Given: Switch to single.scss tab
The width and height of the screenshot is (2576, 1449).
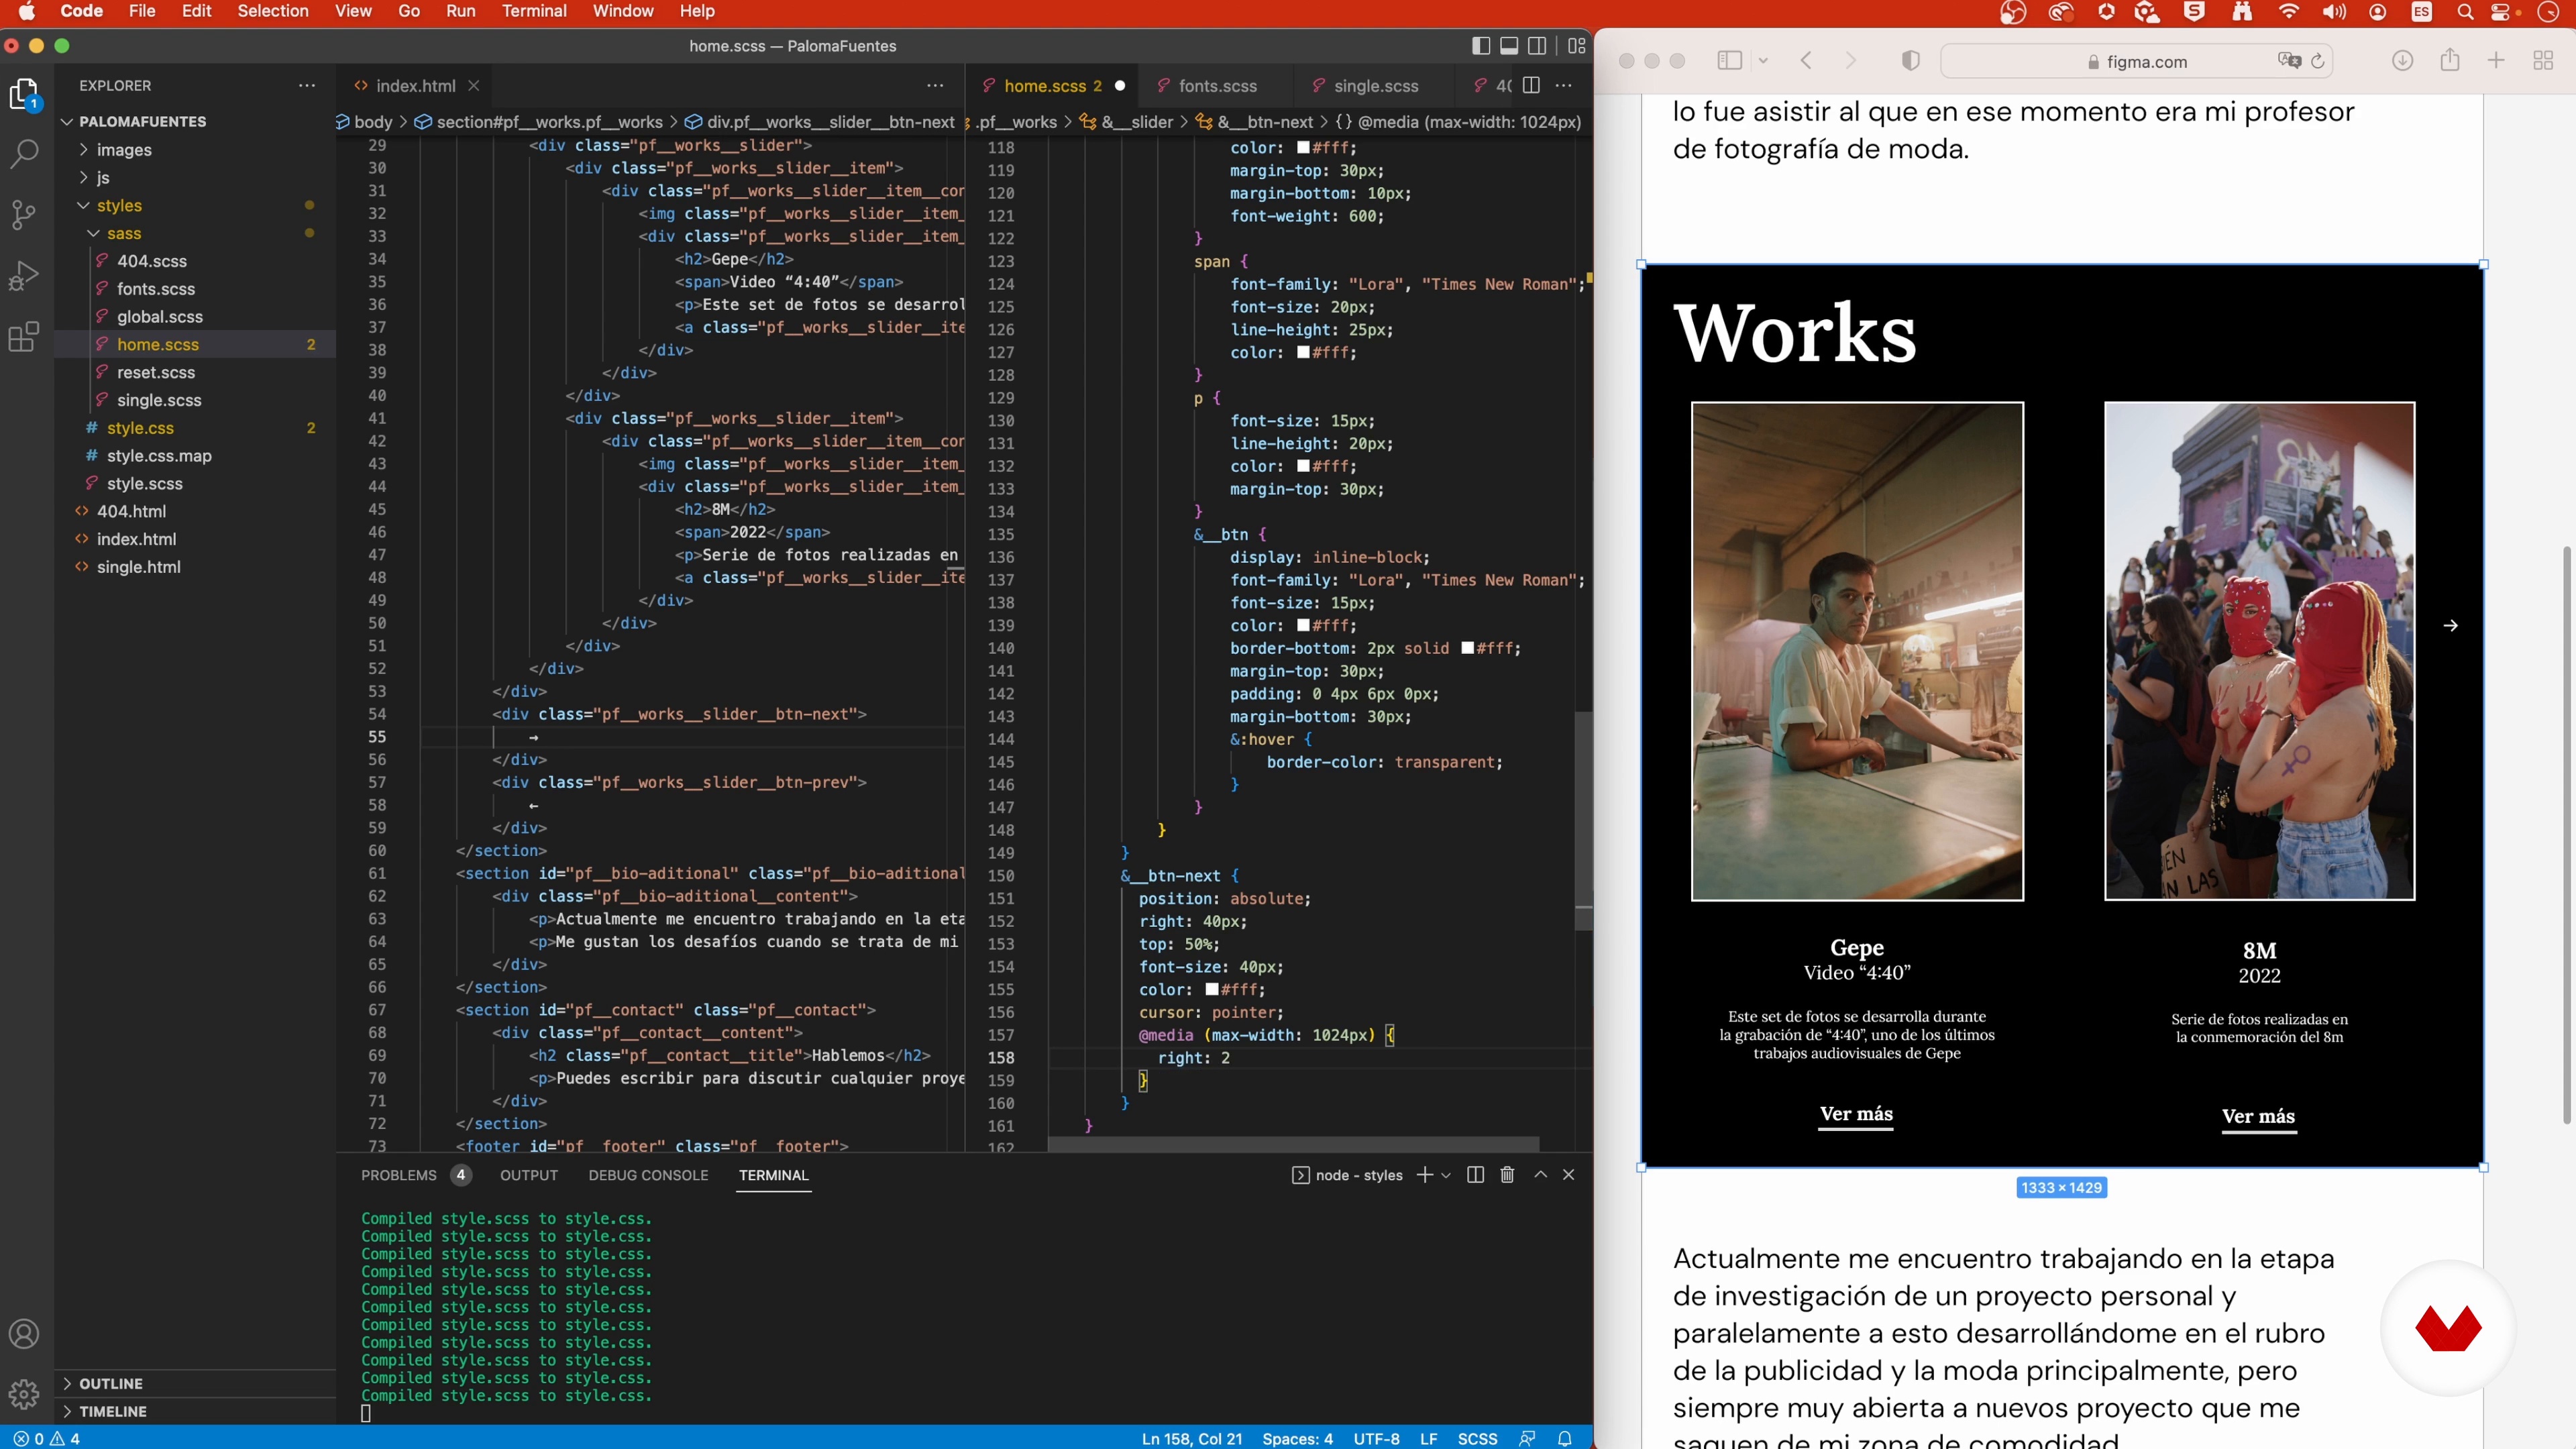Looking at the screenshot, I should [x=1375, y=86].
